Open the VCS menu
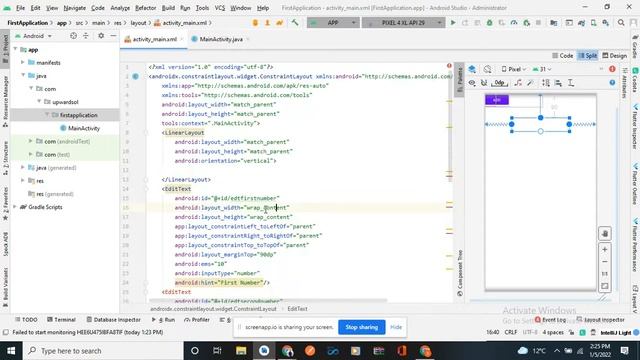Image resolution: width=640 pixels, height=360 pixels. coord(220,8)
